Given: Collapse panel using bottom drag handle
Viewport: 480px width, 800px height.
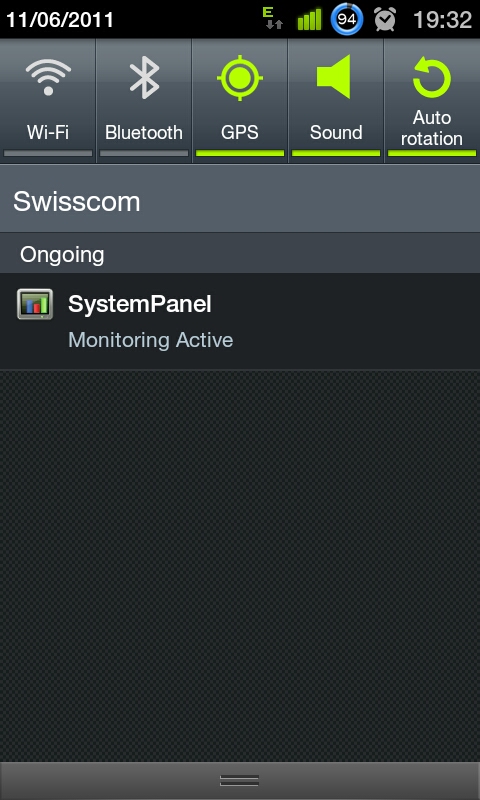Looking at the screenshot, I should coord(240,781).
